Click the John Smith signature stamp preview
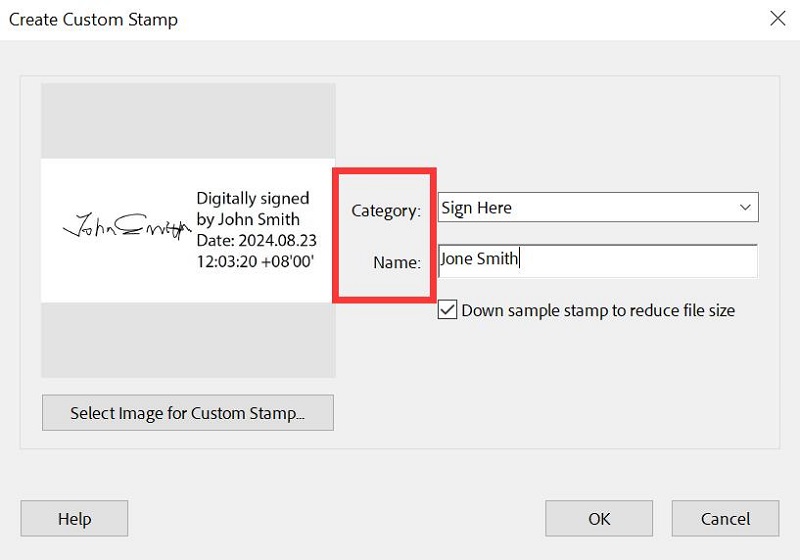 (188, 231)
